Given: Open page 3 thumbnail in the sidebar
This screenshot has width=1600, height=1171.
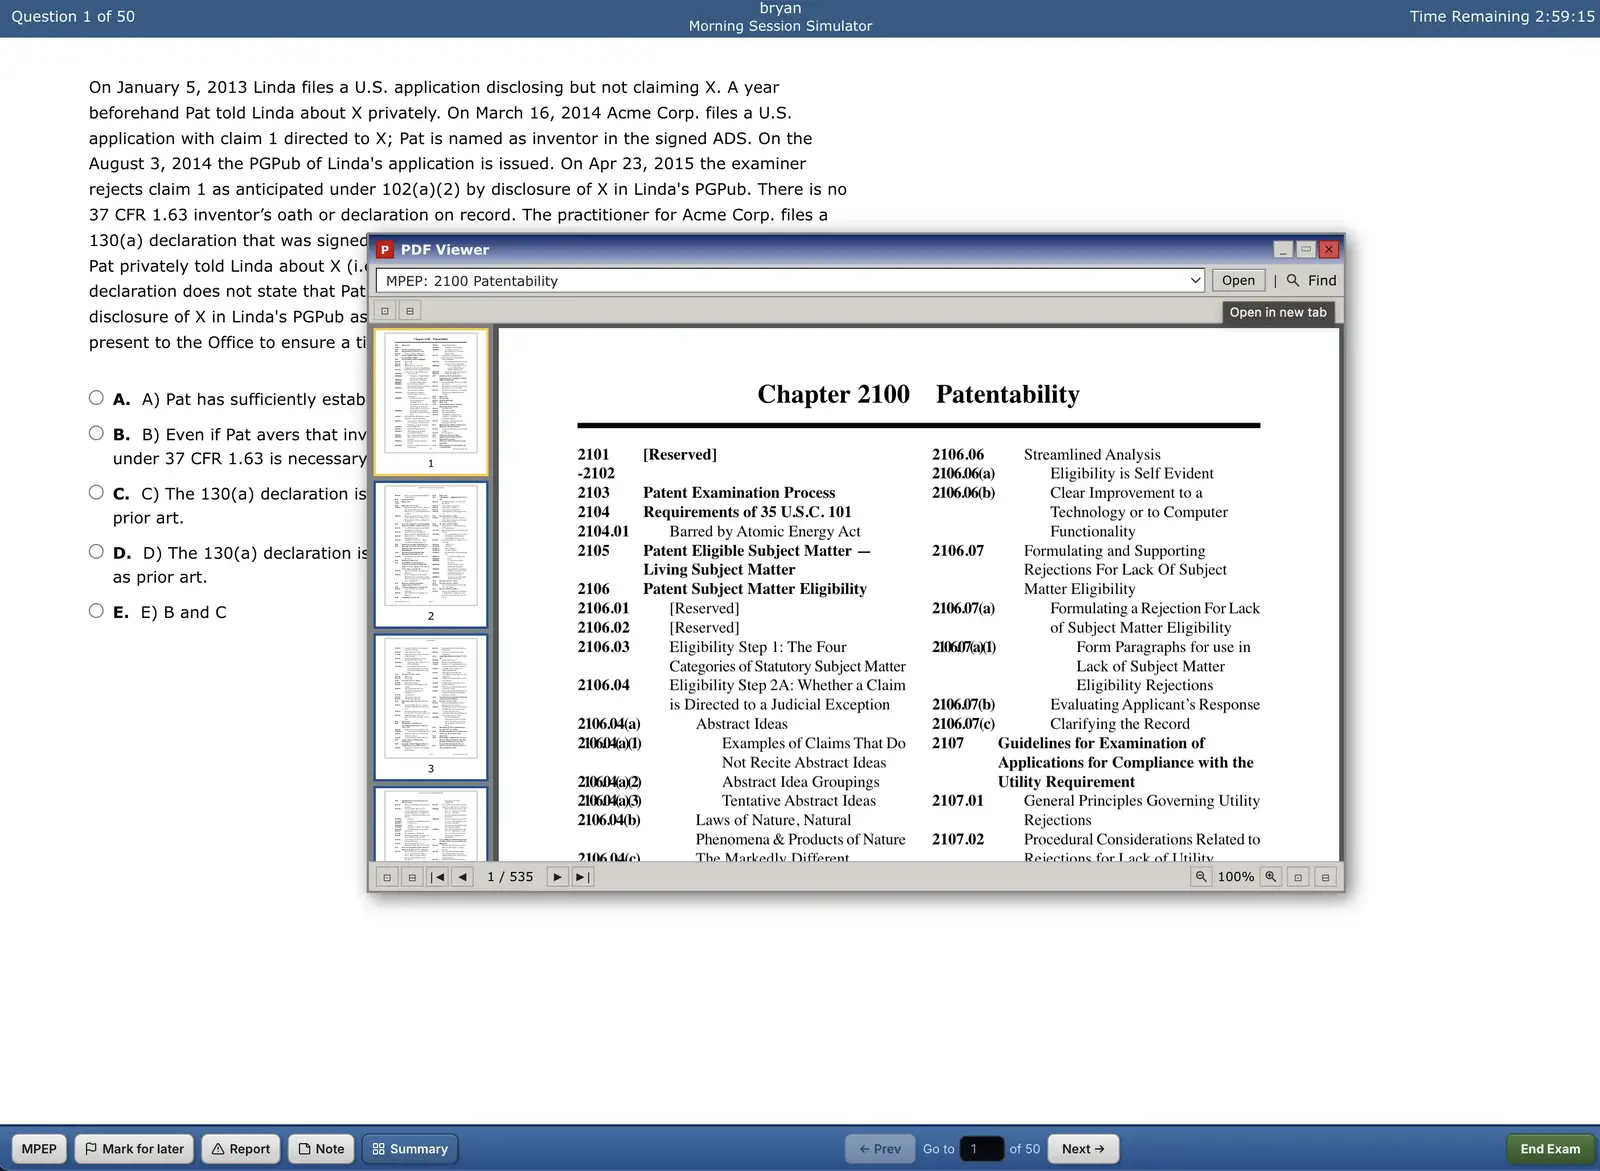Looking at the screenshot, I should 431,707.
